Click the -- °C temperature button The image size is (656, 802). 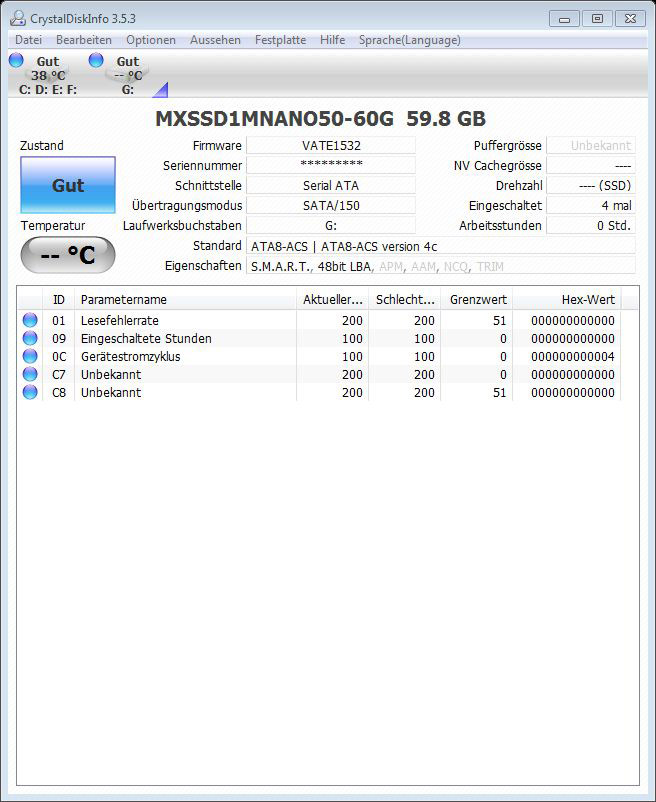pos(68,255)
